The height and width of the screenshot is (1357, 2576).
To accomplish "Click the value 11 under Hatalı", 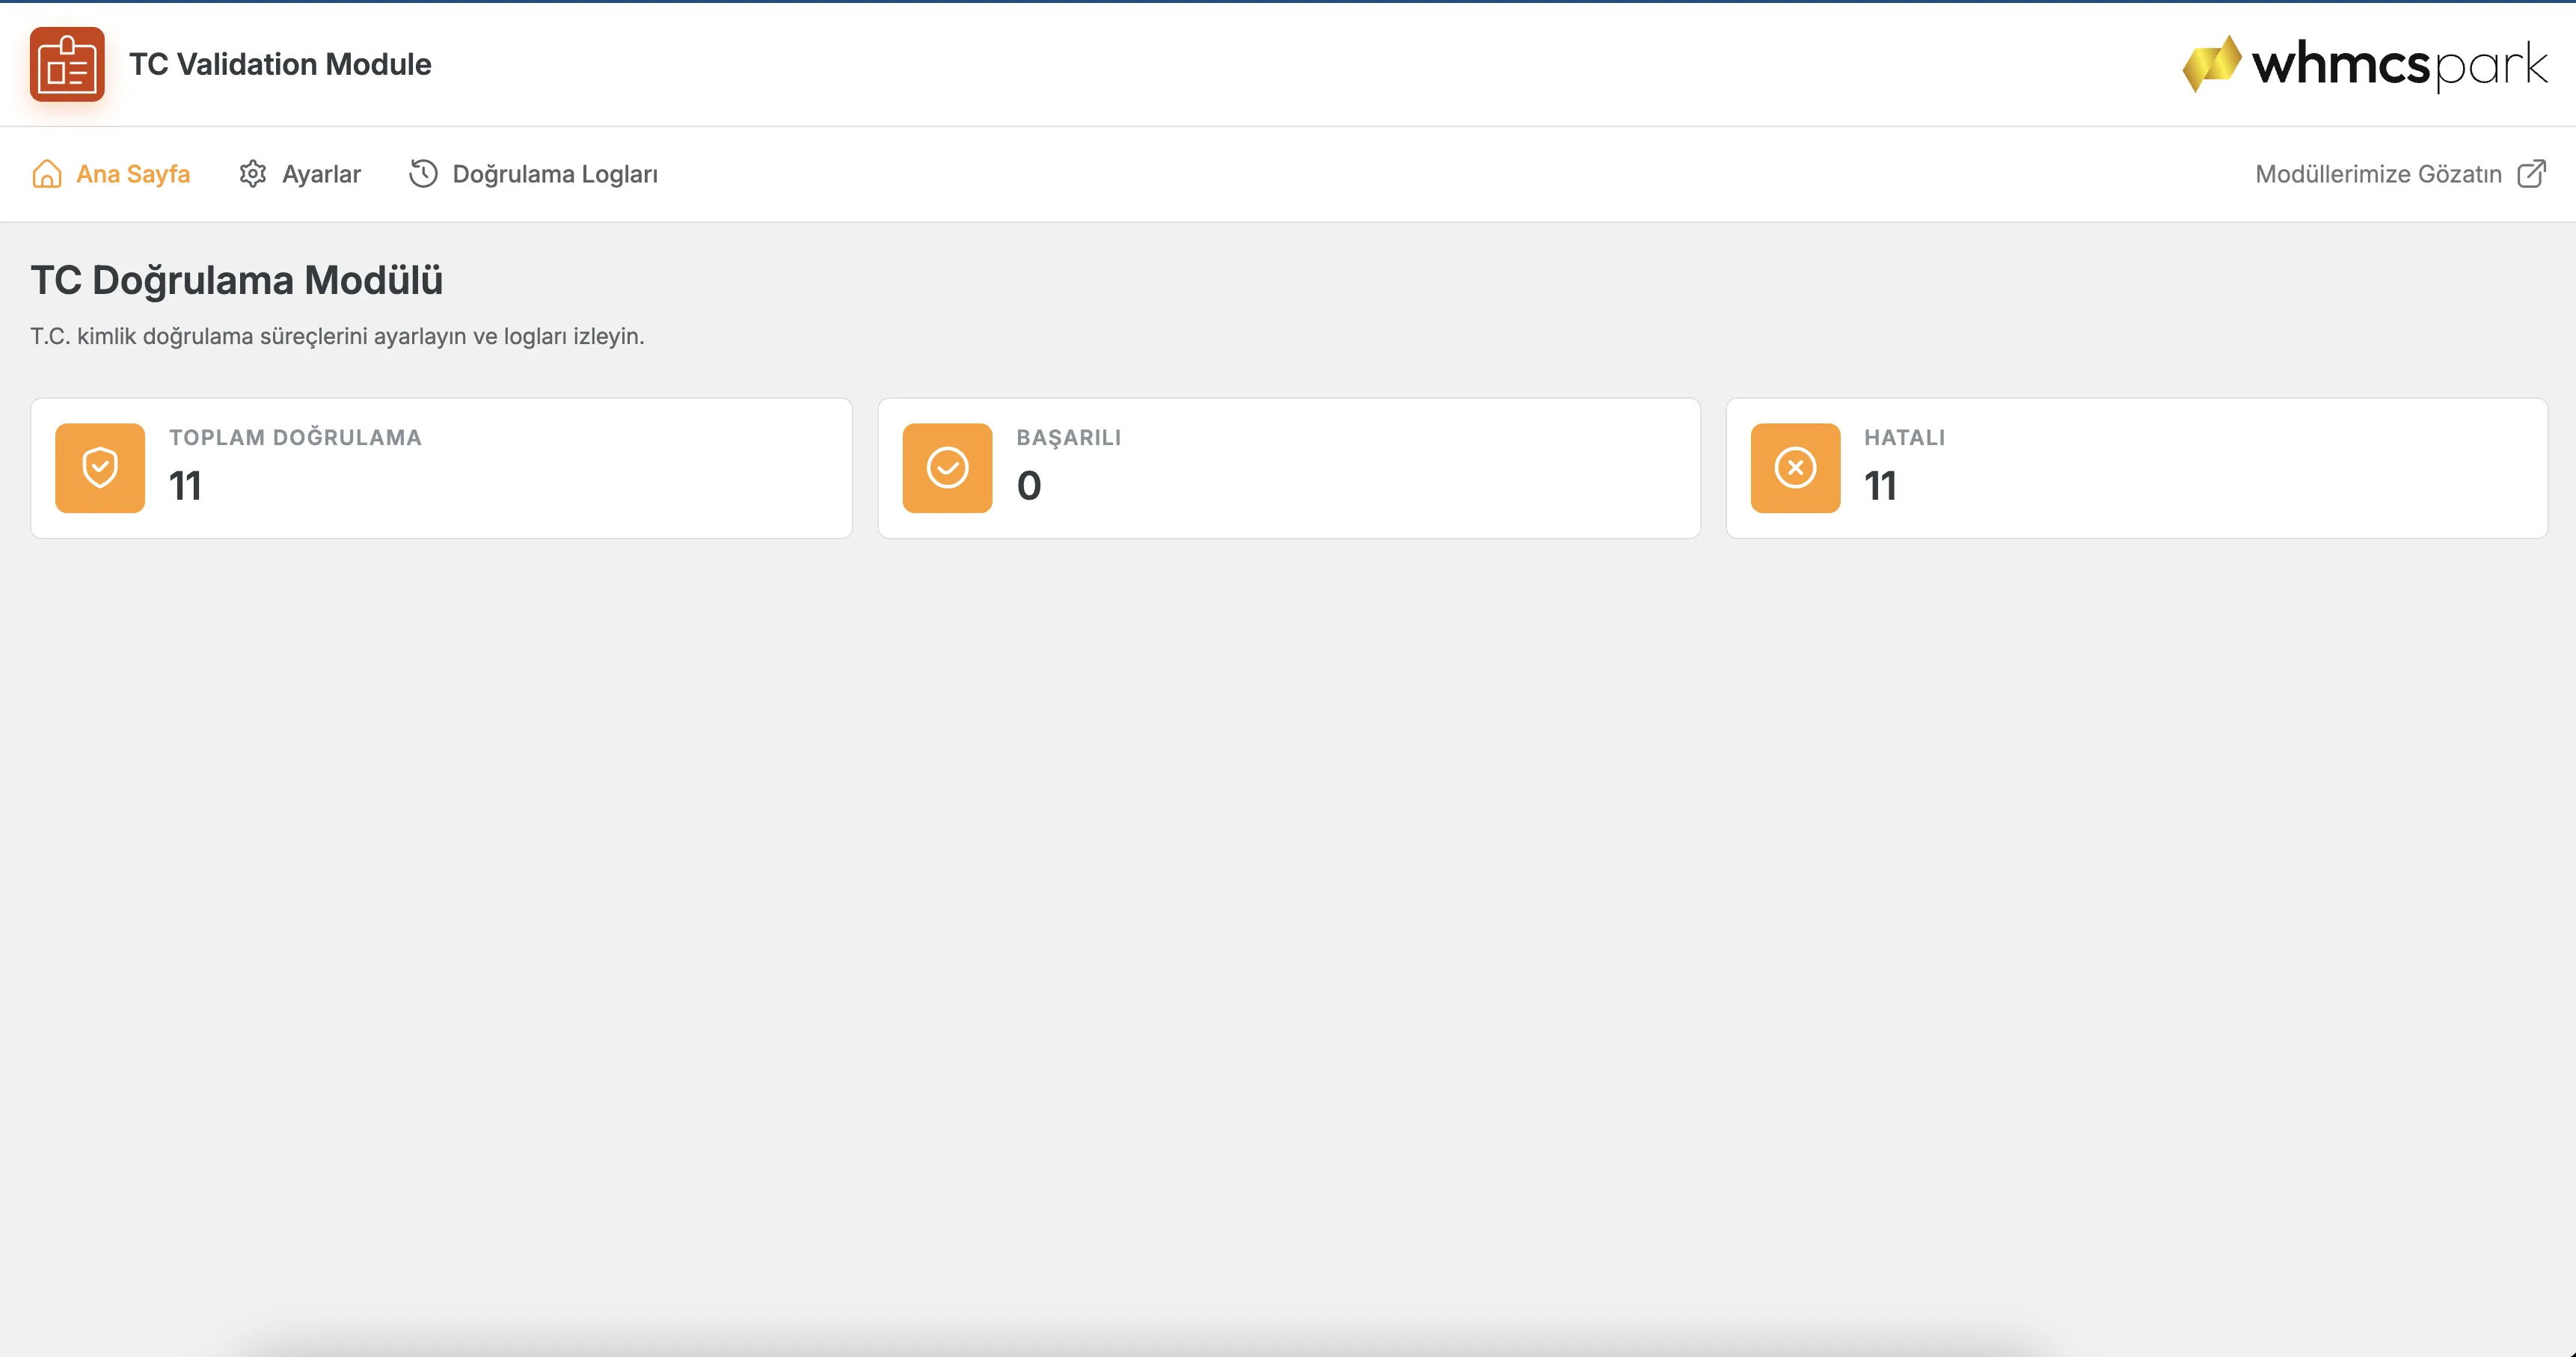I will pos(1880,486).
